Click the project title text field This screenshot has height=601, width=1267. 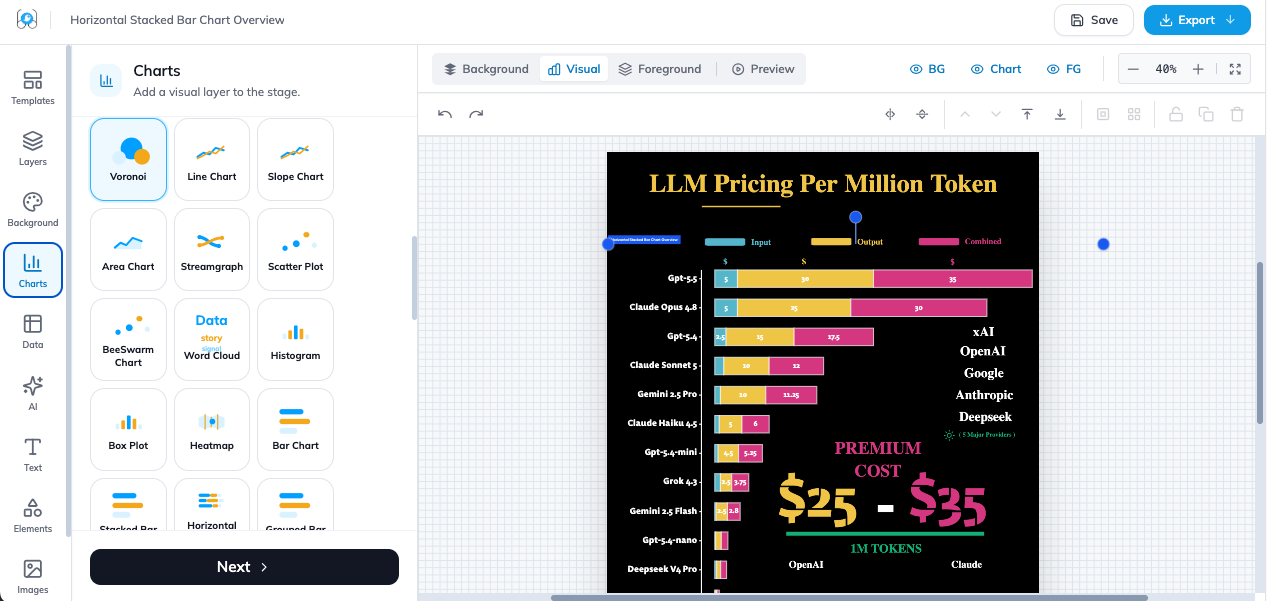(x=177, y=20)
